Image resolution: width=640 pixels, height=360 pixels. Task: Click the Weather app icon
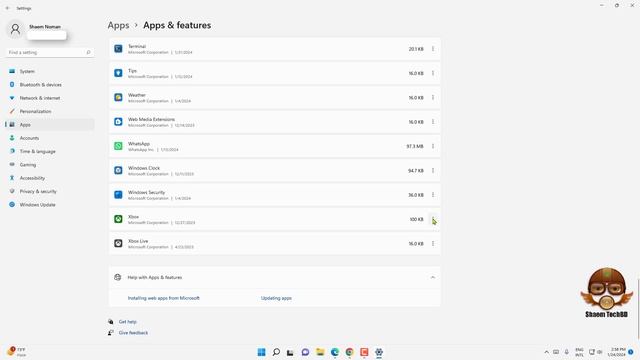point(118,98)
